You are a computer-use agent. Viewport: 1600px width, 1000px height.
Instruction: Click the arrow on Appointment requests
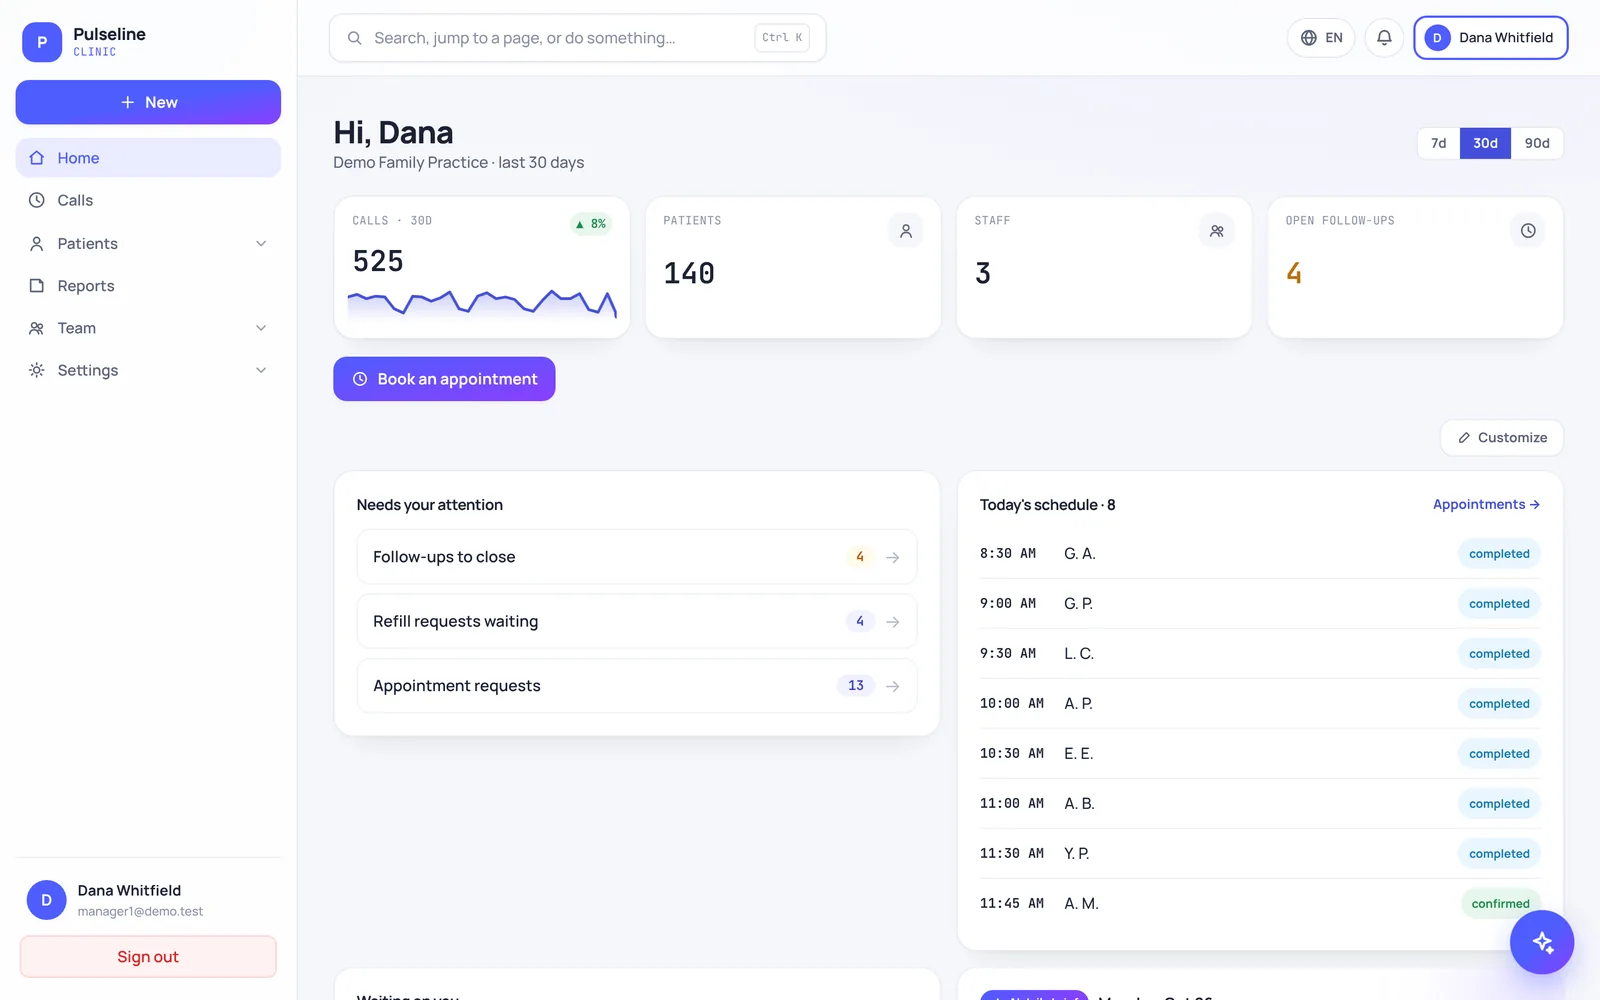click(893, 686)
